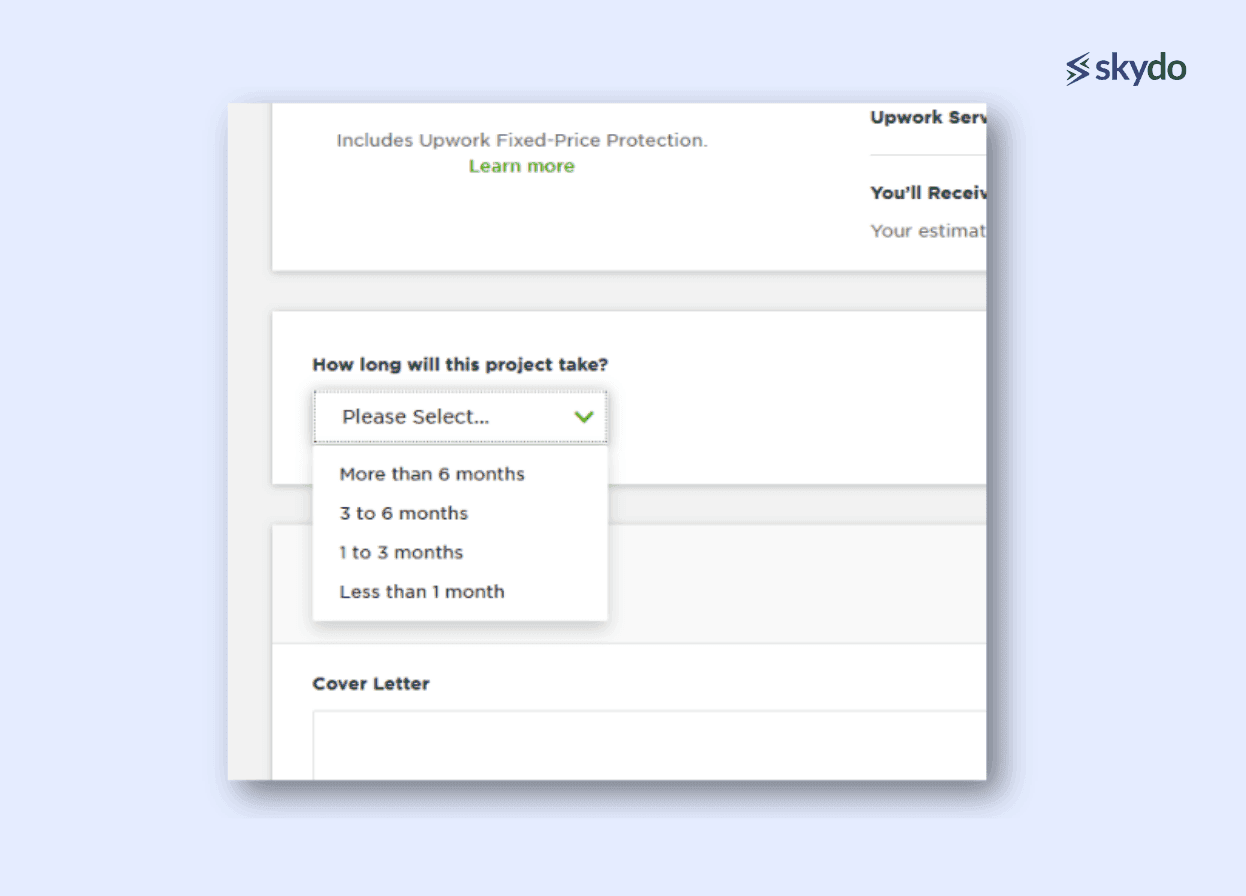Screen dimensions: 1246x896
Task: Click the truncated "Upwork Serv" fee heading
Action: [927, 118]
